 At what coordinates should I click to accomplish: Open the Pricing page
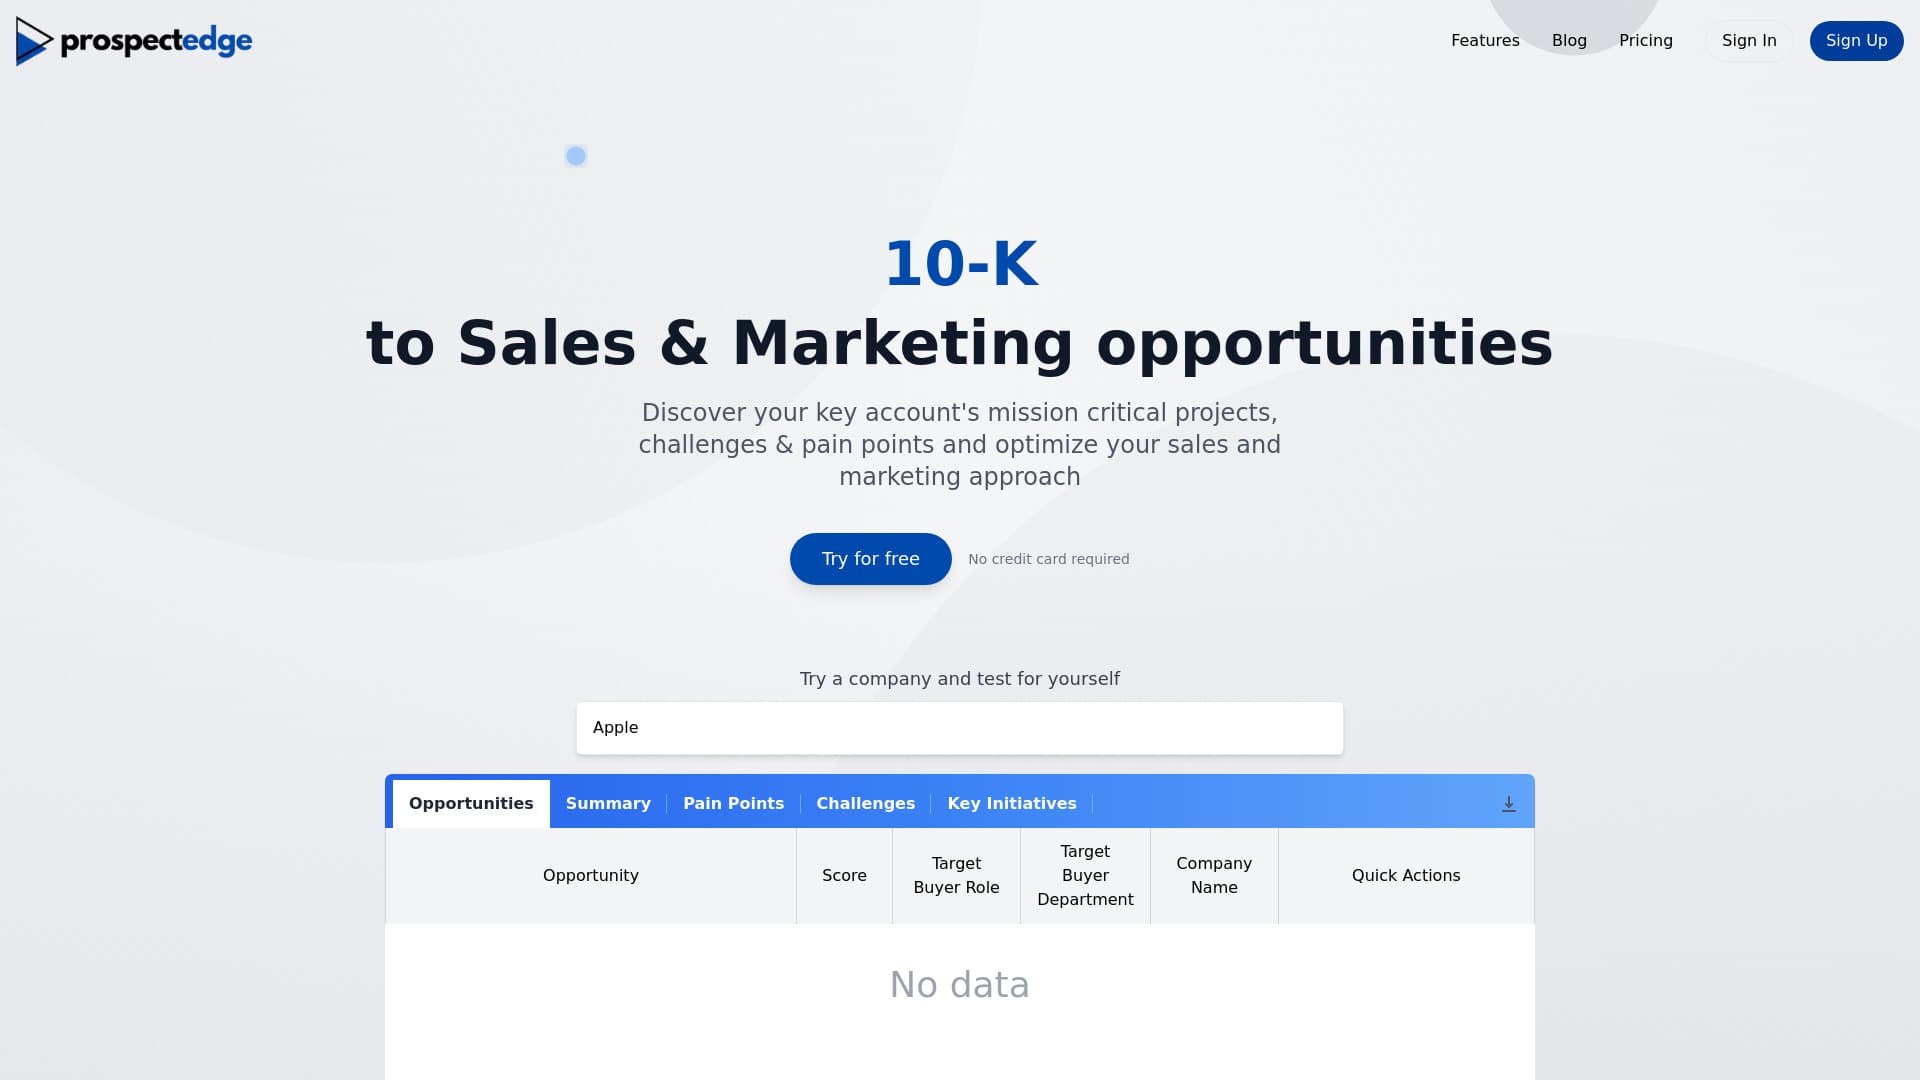[x=1645, y=41]
